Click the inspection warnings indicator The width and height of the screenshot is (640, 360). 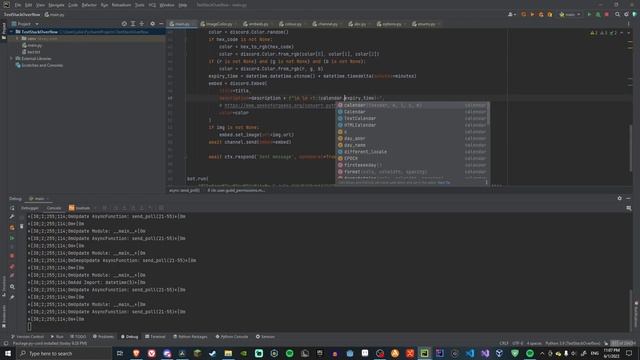(x=604, y=33)
